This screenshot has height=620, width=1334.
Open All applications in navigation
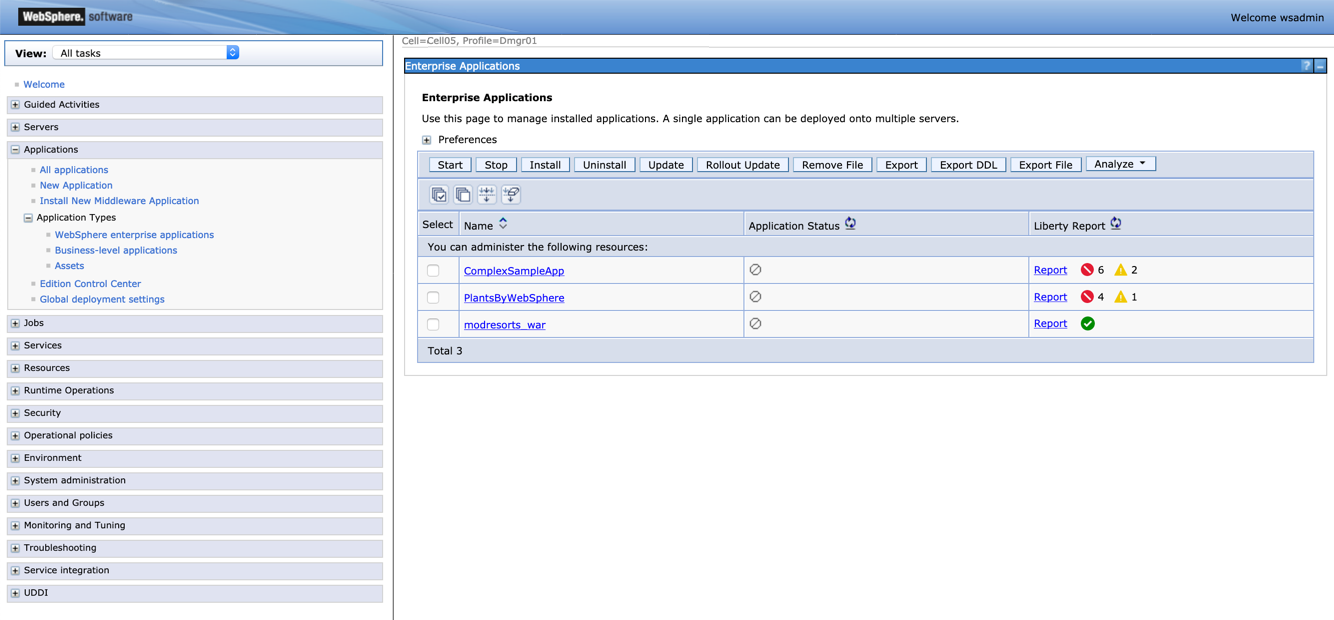click(x=74, y=170)
